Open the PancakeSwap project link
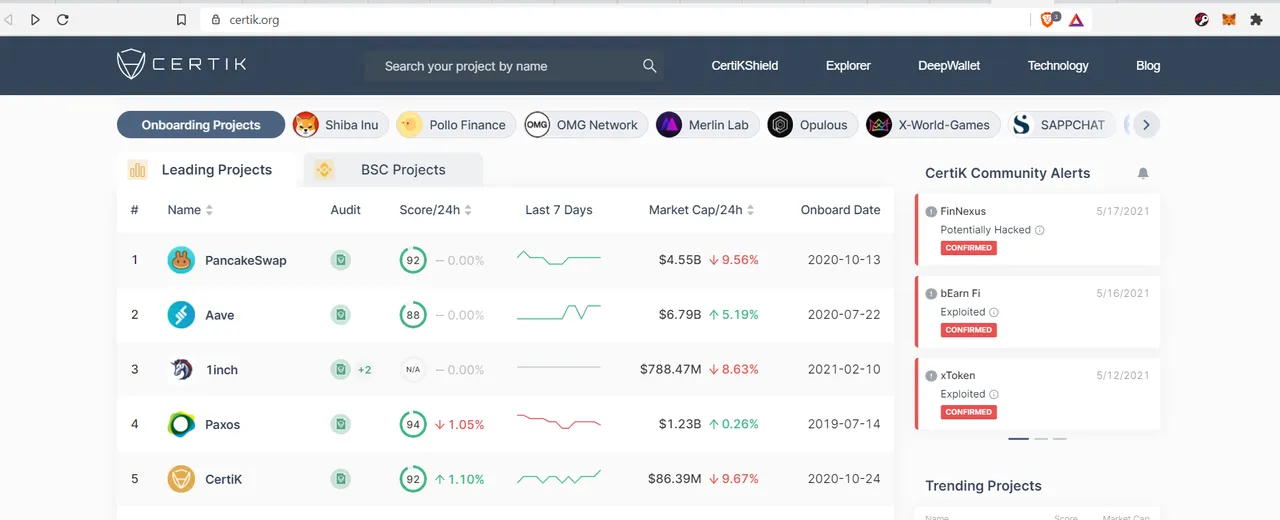Screen dimensions: 1280x520 (x=246, y=260)
